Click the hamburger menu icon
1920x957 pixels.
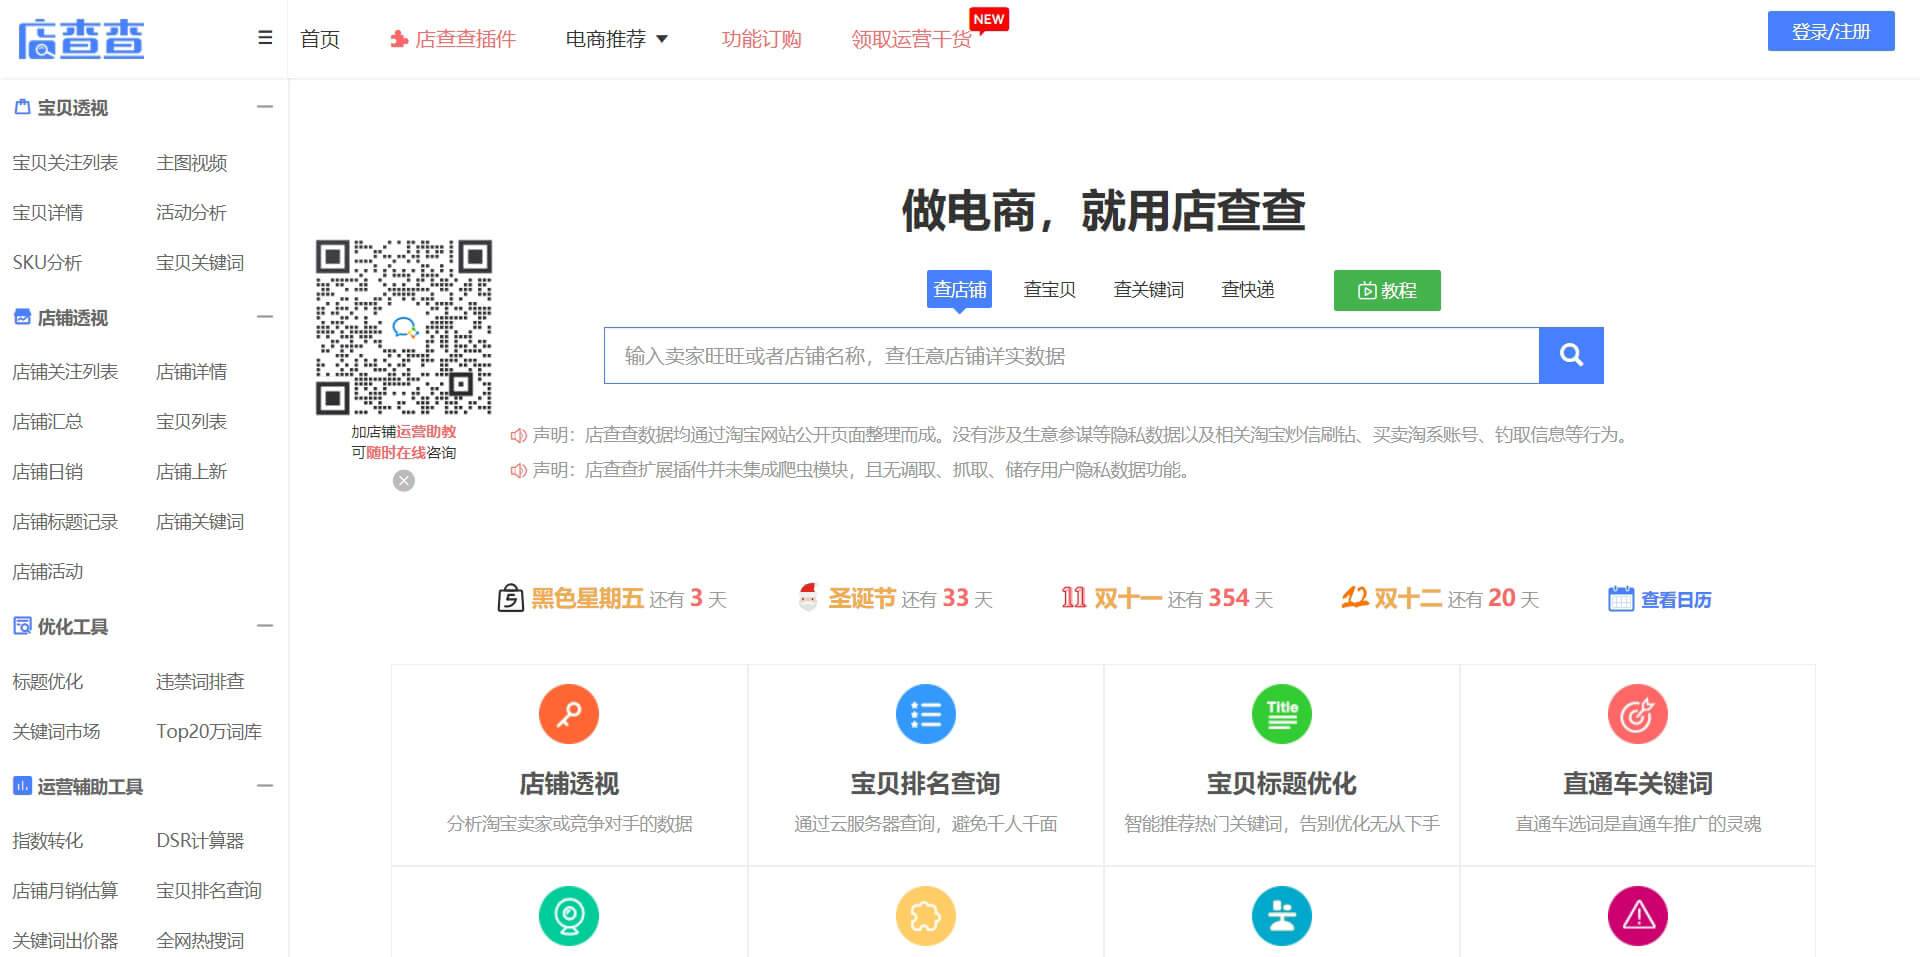265,38
